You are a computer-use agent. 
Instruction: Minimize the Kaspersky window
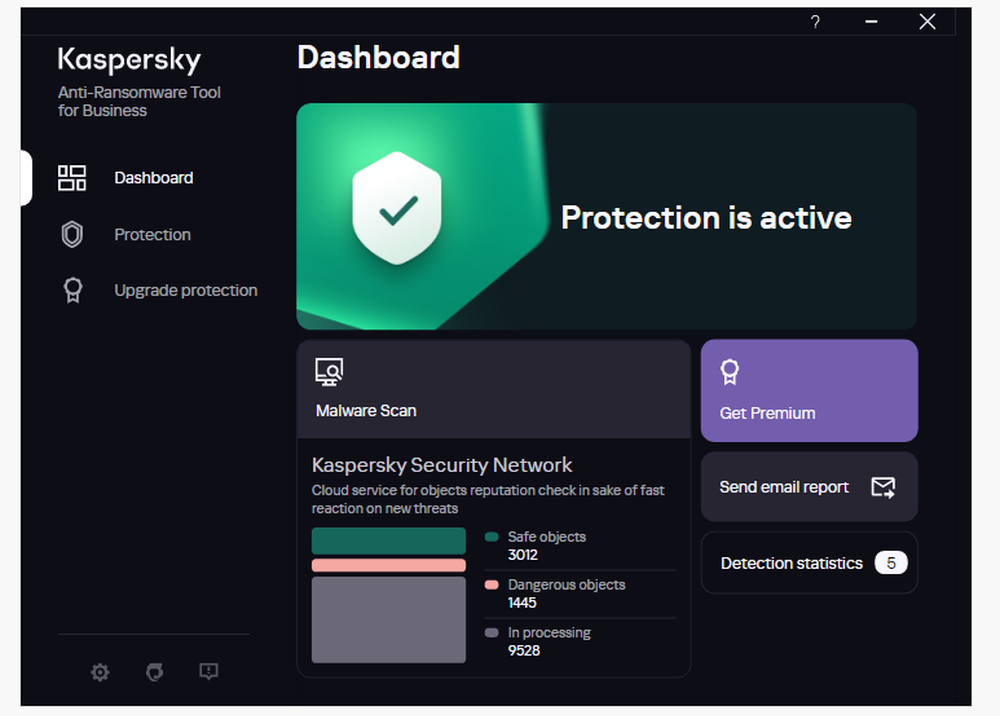[871, 22]
